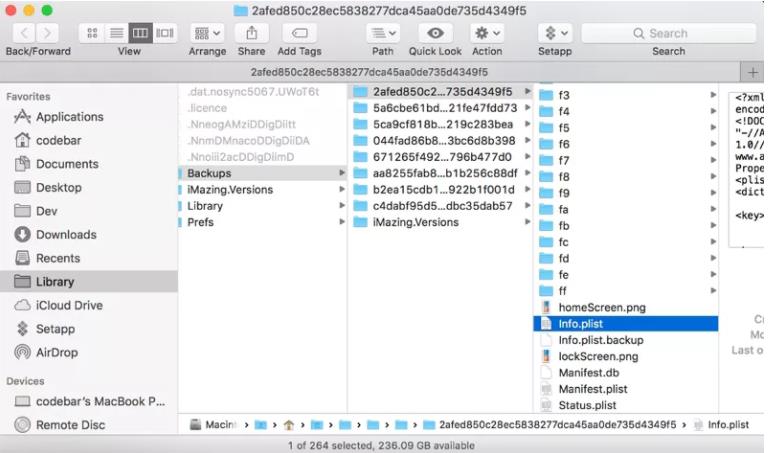
Task: Click the Forward navigation arrow
Action: (x=48, y=33)
